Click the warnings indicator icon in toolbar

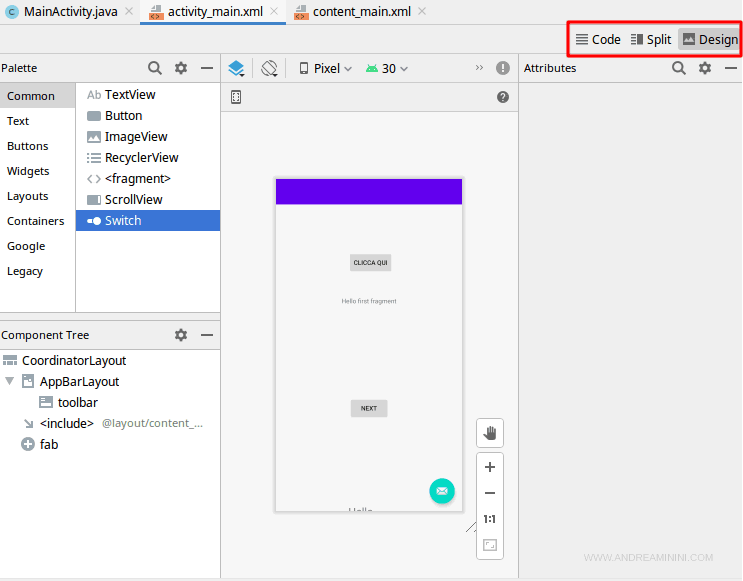coord(503,68)
